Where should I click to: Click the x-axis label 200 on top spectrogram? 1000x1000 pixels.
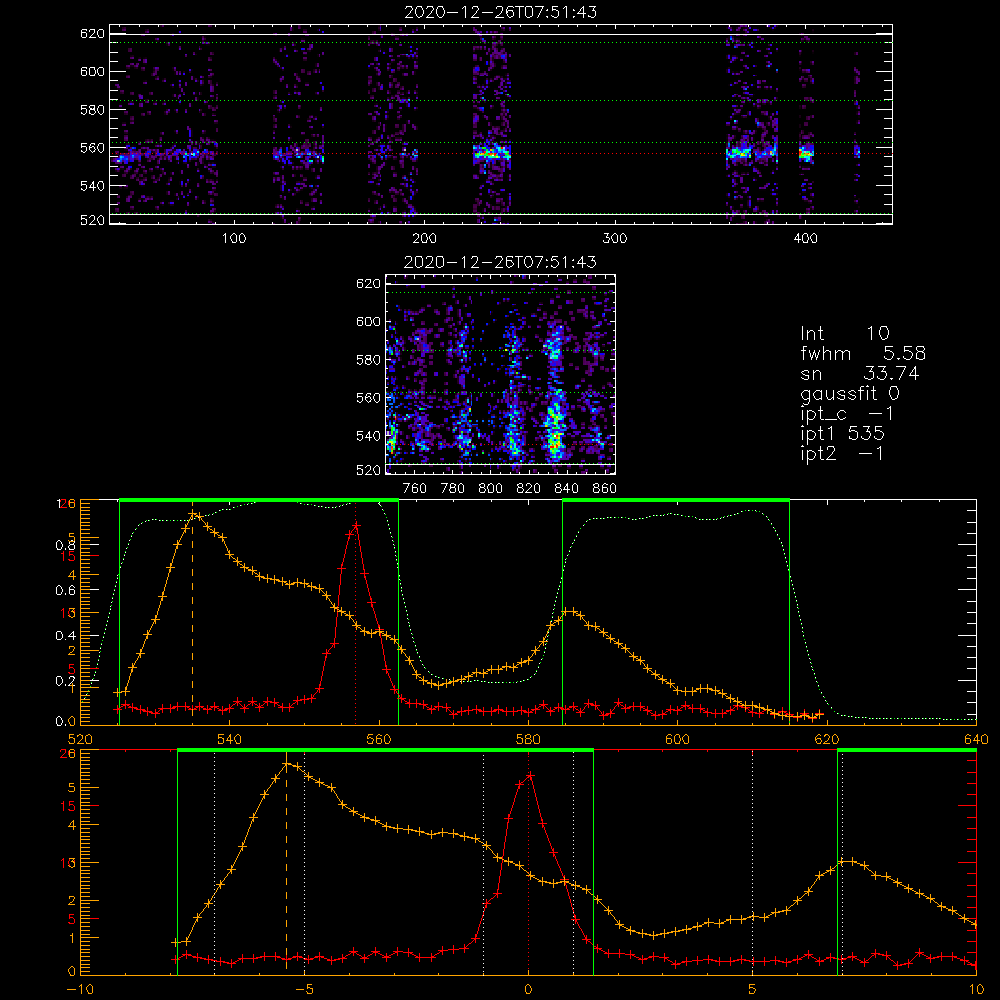pyautogui.click(x=424, y=239)
